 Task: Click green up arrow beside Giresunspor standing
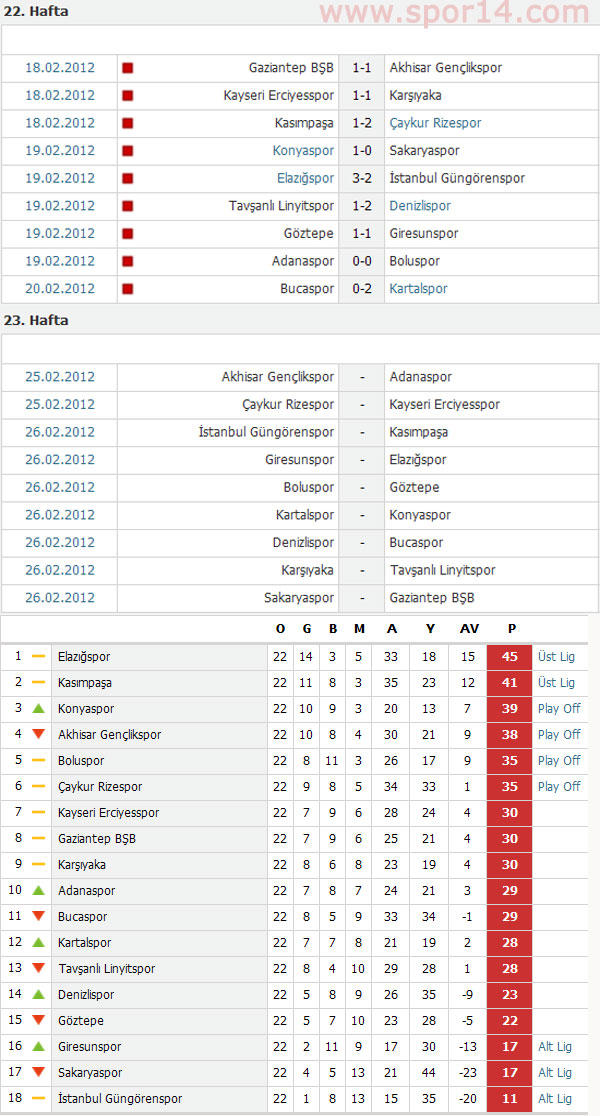[38, 1046]
